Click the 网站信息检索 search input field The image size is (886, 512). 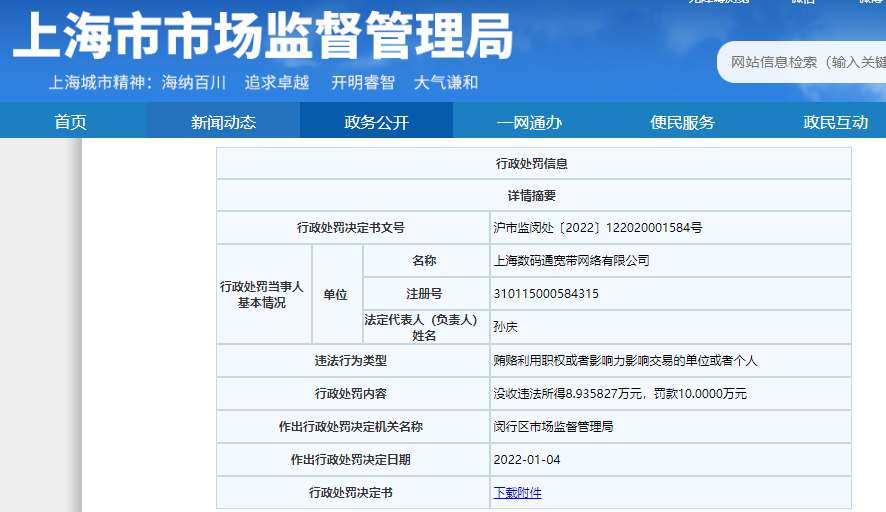(802, 62)
